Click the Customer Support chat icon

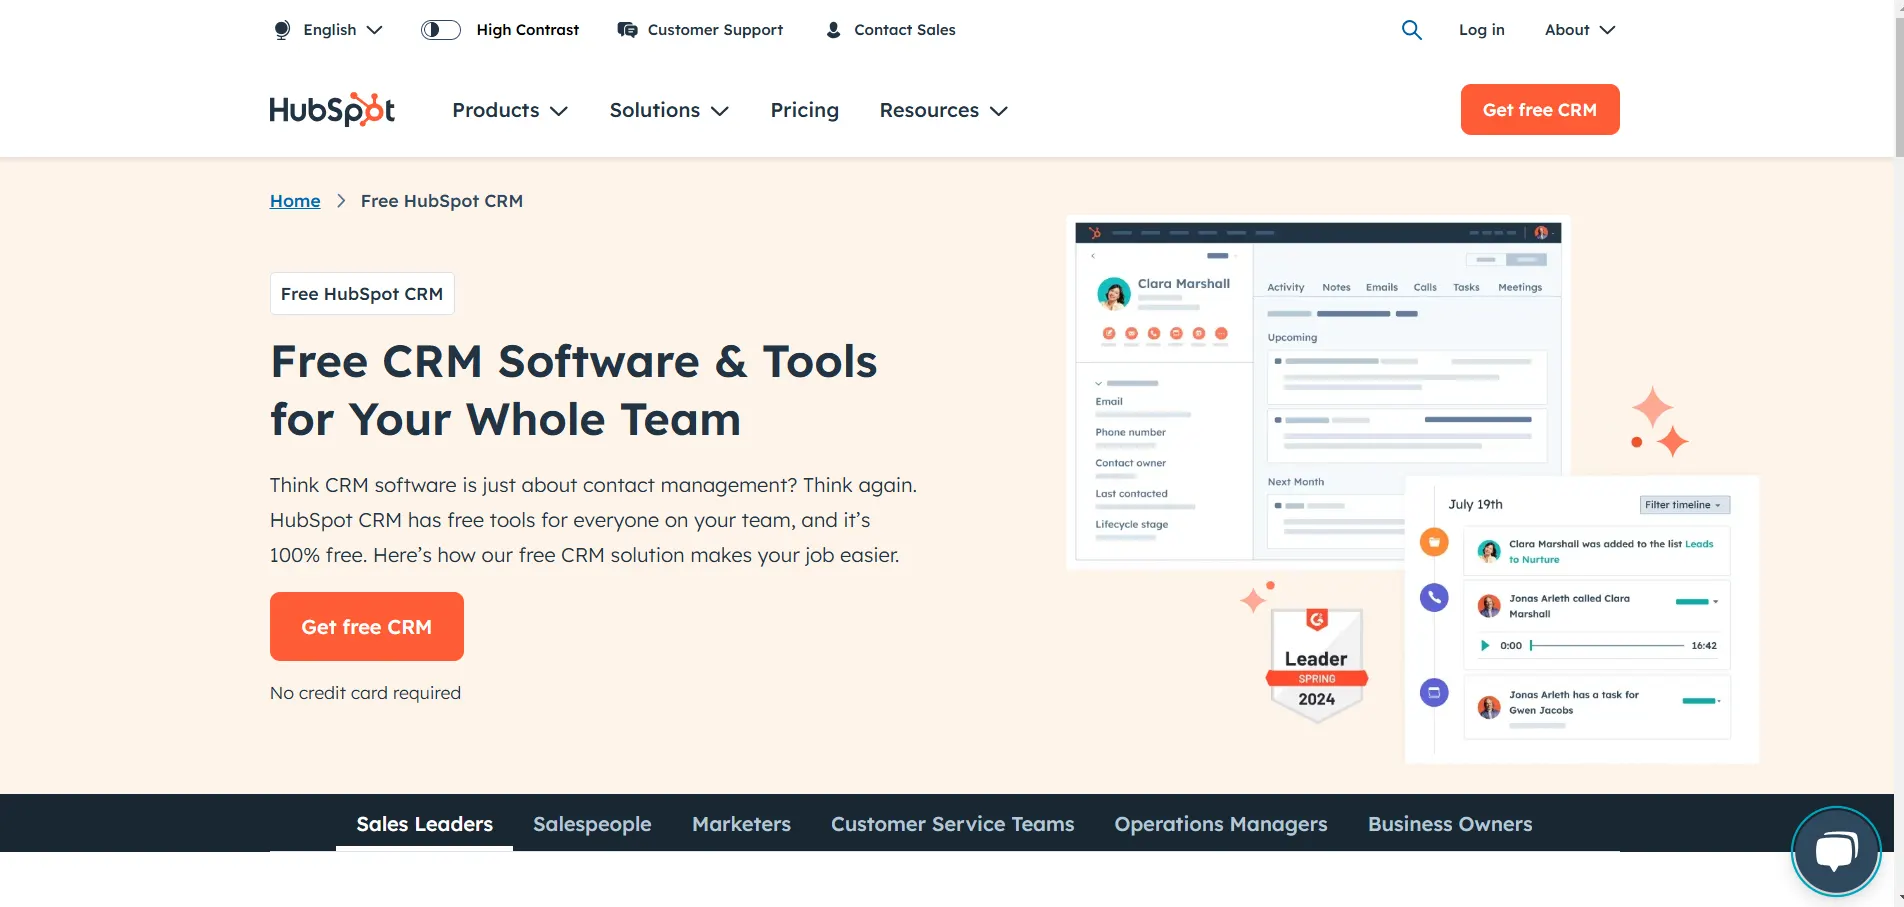click(x=627, y=29)
